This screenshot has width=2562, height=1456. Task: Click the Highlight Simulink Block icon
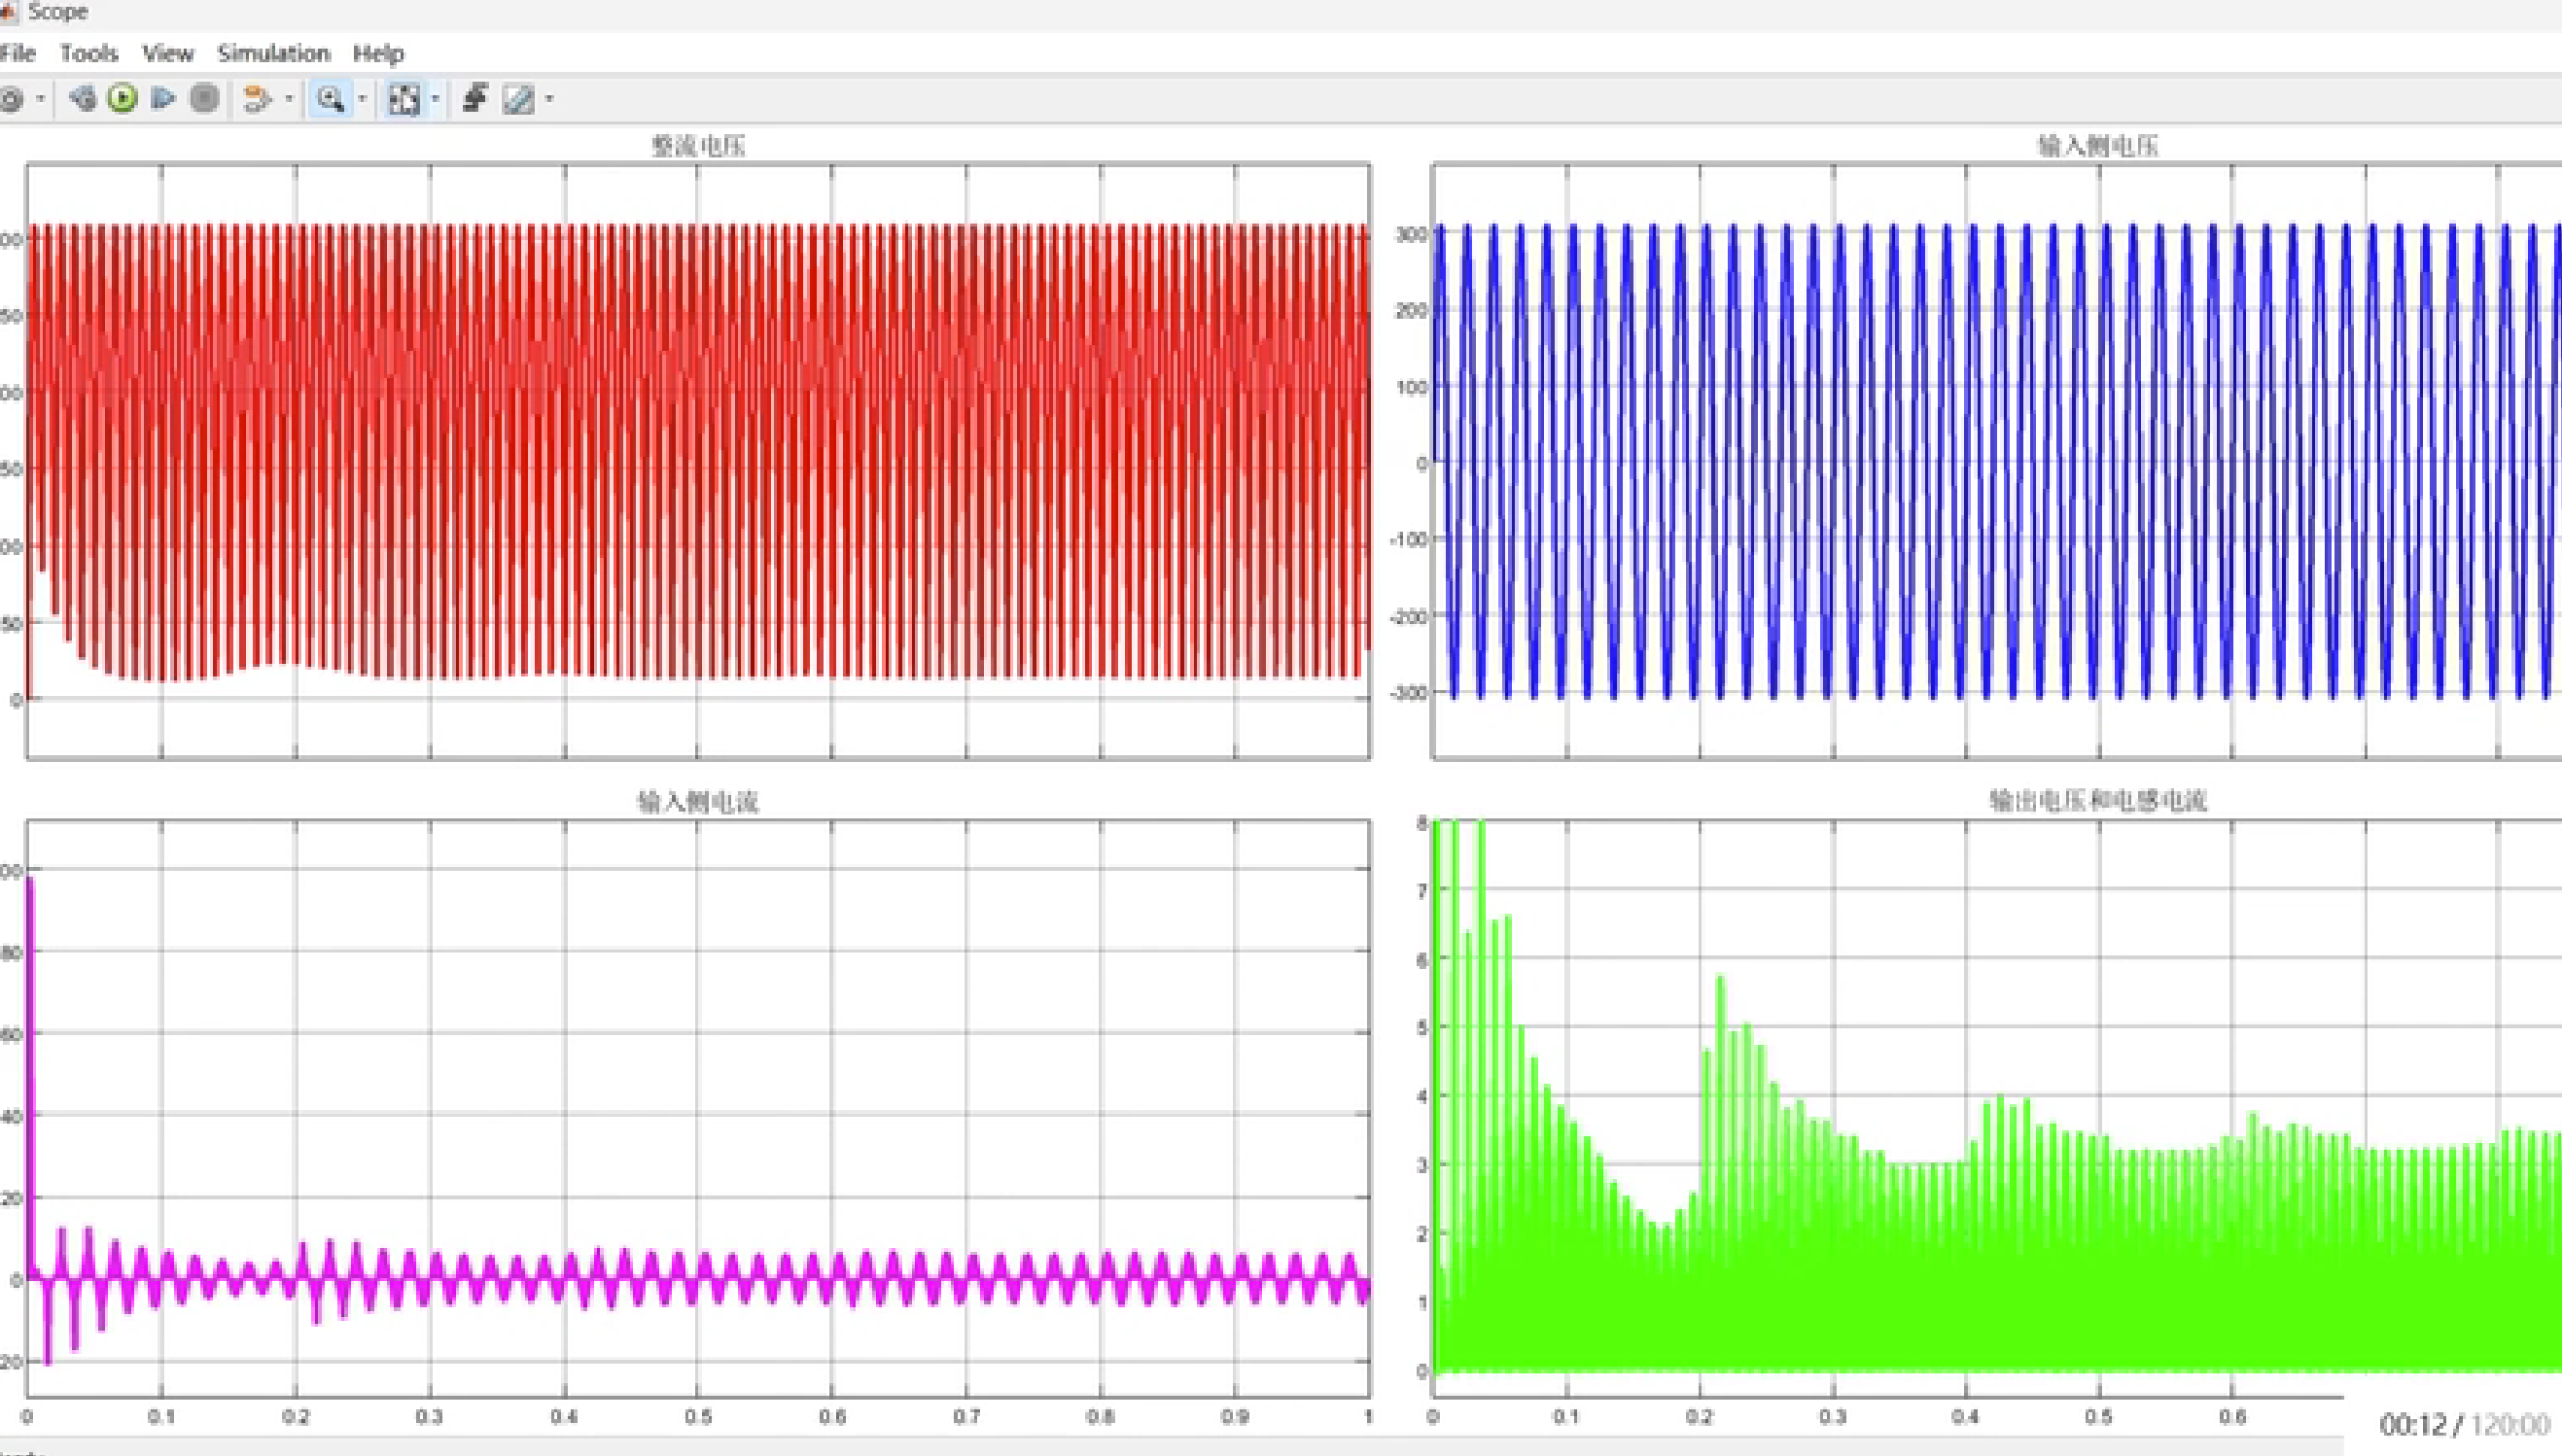point(257,99)
